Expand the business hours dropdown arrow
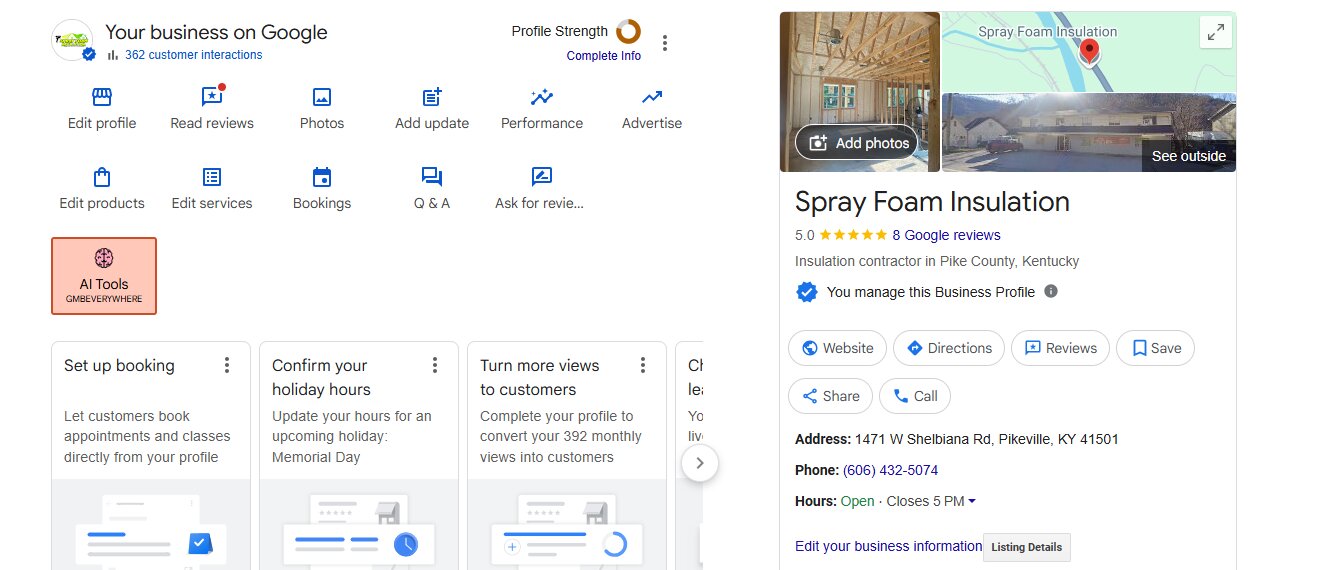Viewport: 1336px width, 570px height. tap(972, 501)
